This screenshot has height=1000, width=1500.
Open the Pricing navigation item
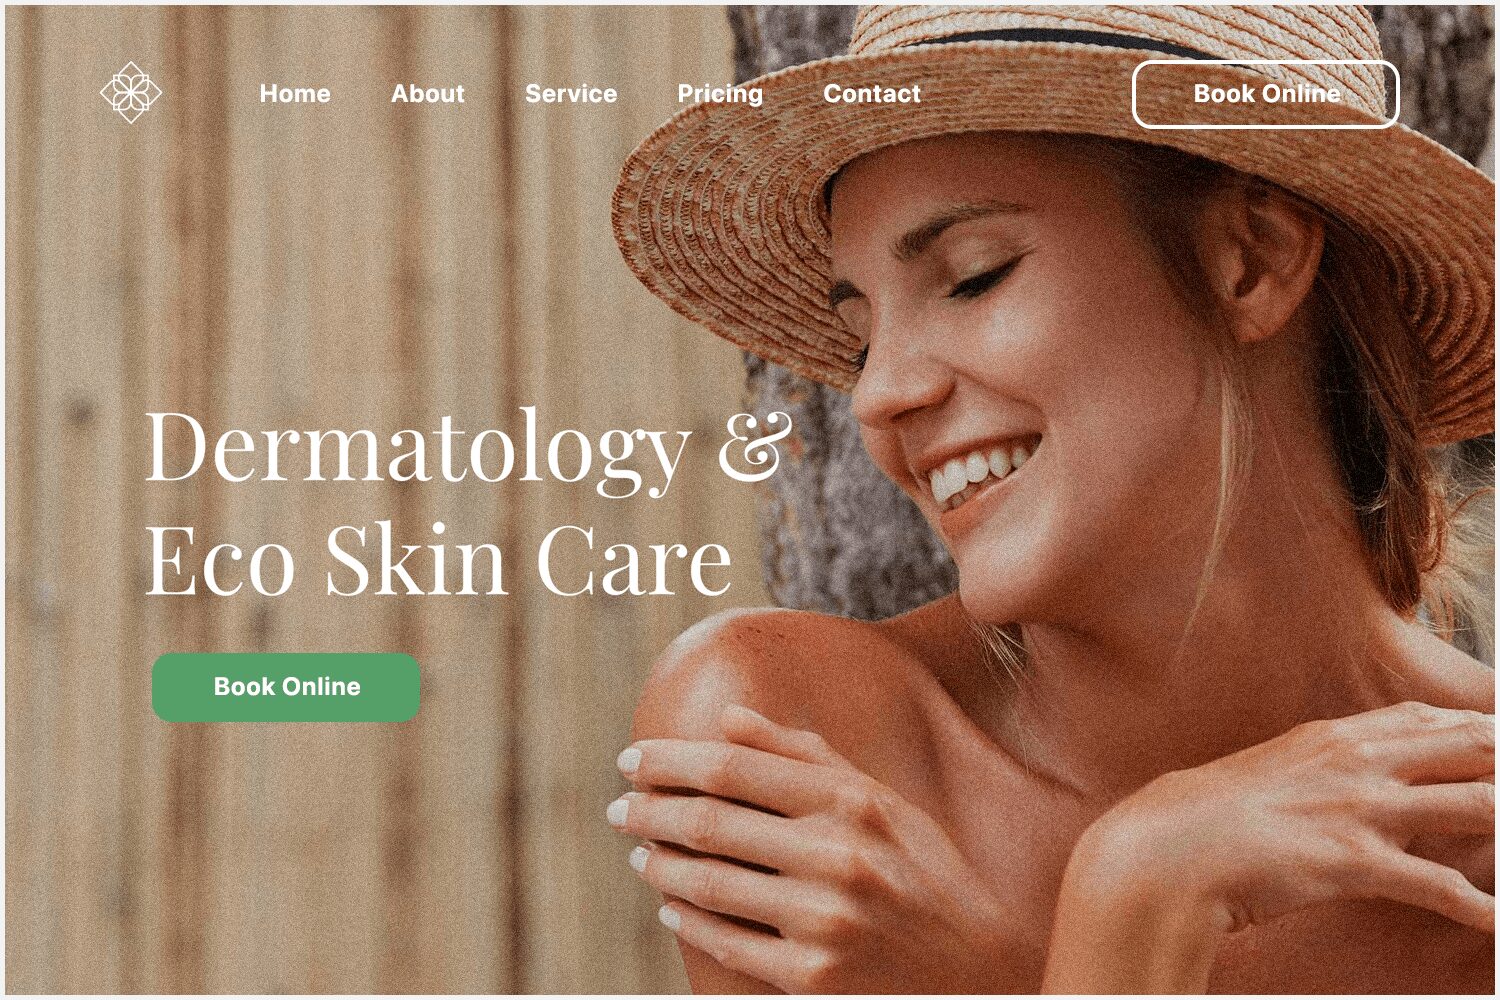click(x=720, y=94)
